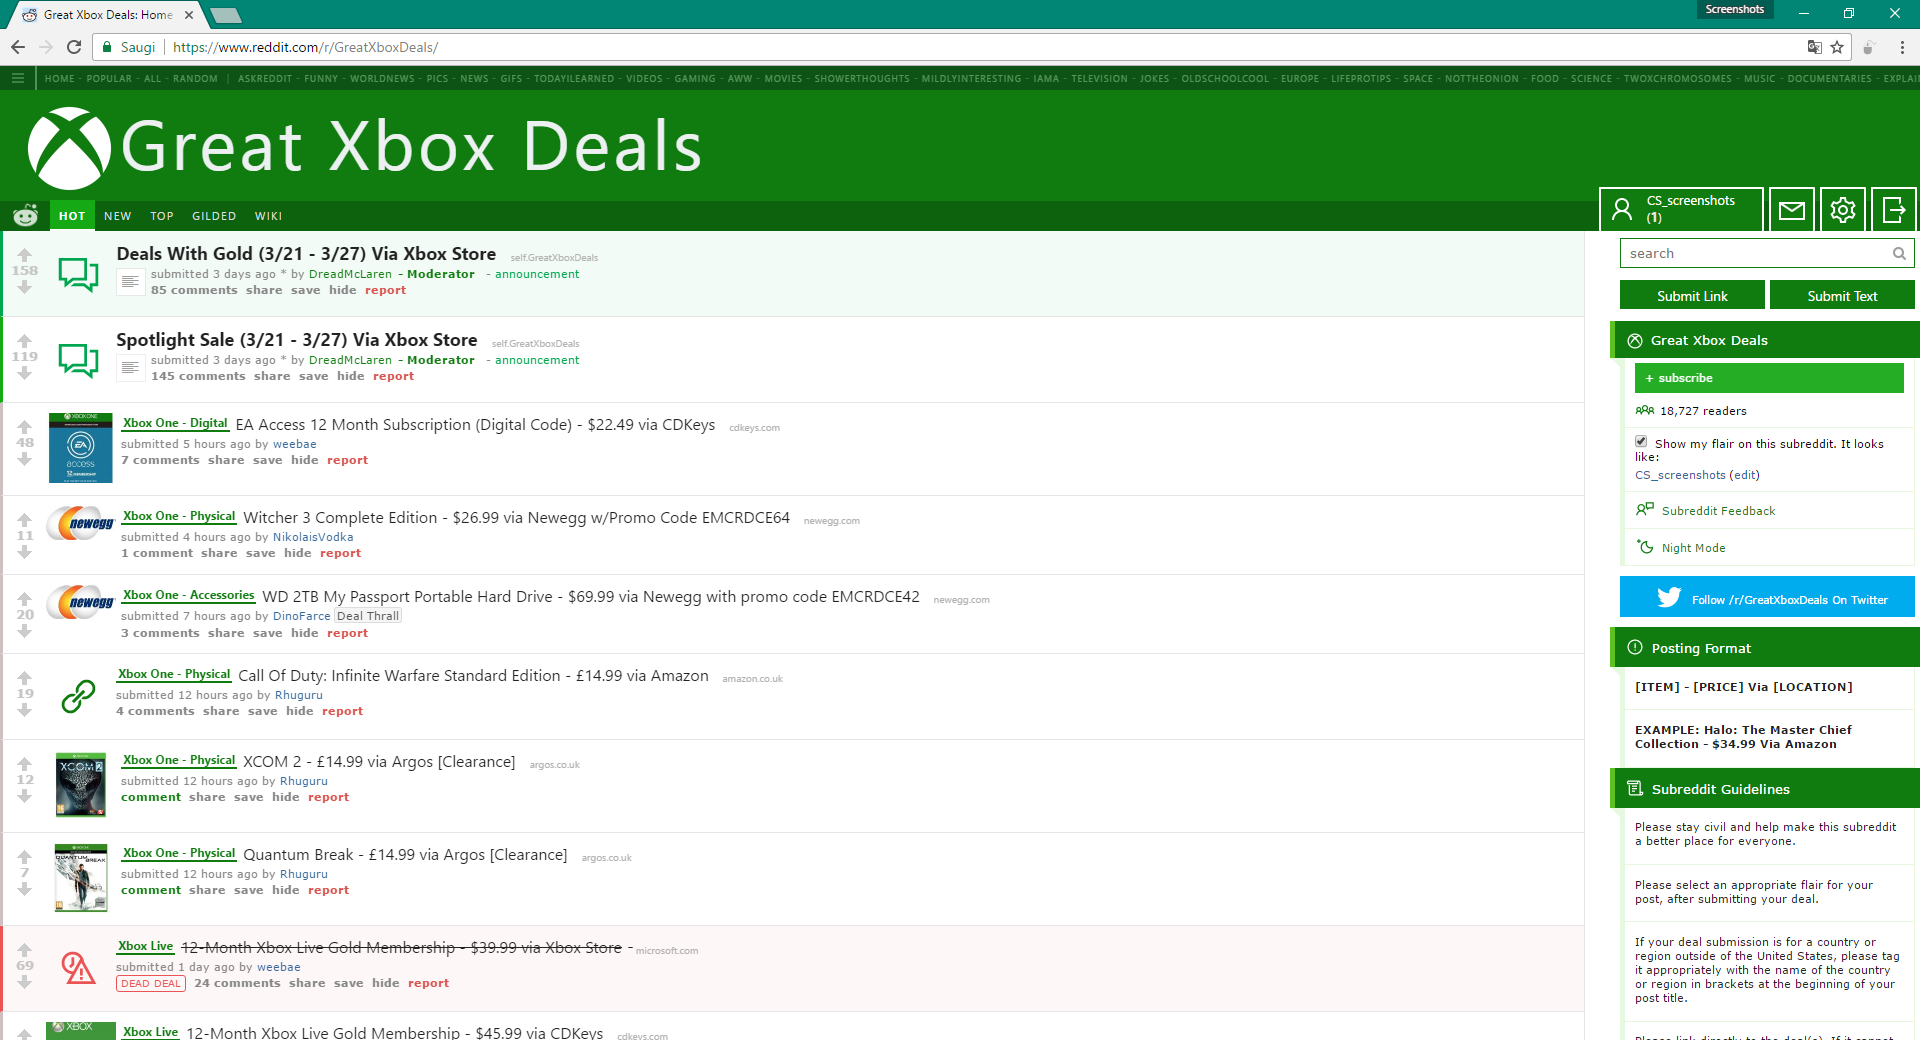Viewport: 1920px width, 1040px height.
Task: Open the XCOM 2 post thumbnail
Action: [80, 785]
